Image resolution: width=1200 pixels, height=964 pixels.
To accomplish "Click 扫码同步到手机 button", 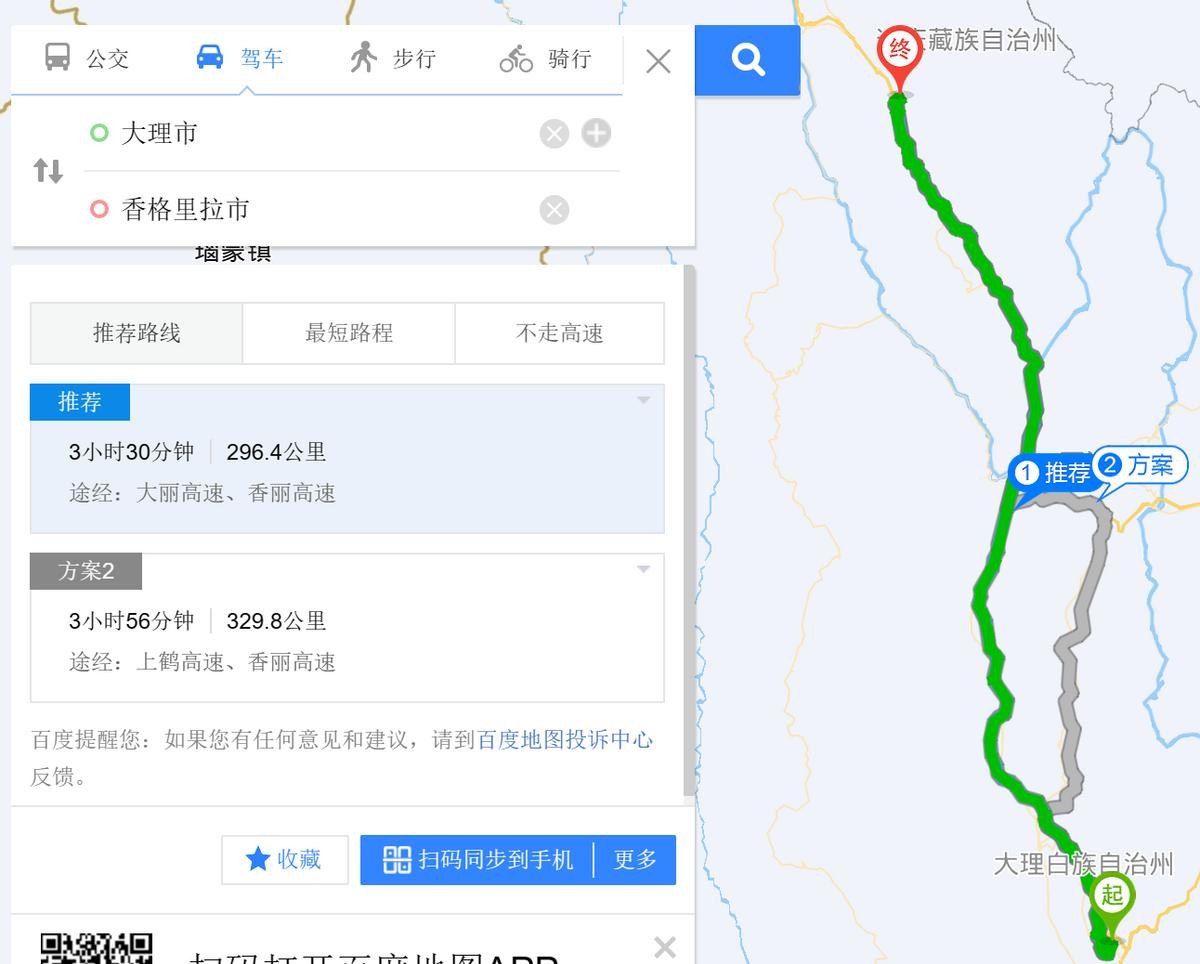I will pos(478,860).
